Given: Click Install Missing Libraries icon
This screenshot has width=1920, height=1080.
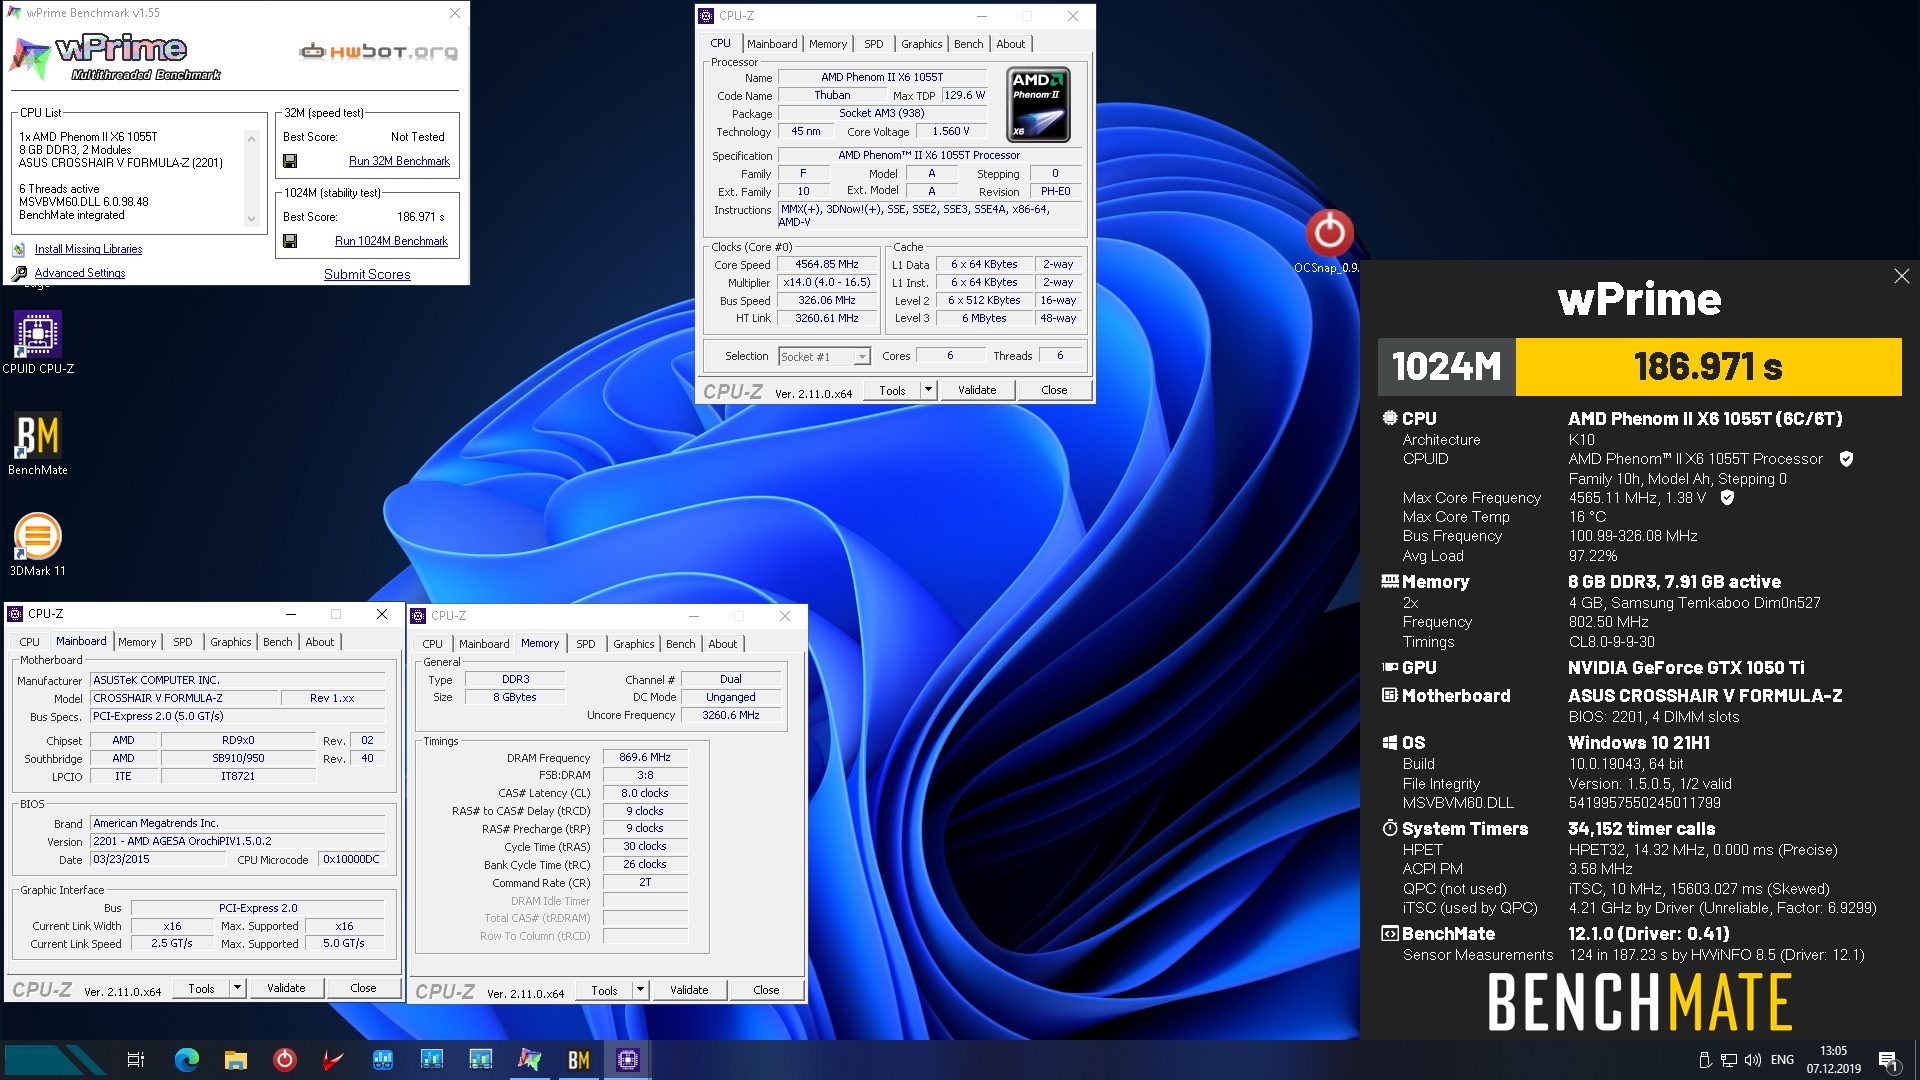Looking at the screenshot, I should pyautogui.click(x=19, y=249).
